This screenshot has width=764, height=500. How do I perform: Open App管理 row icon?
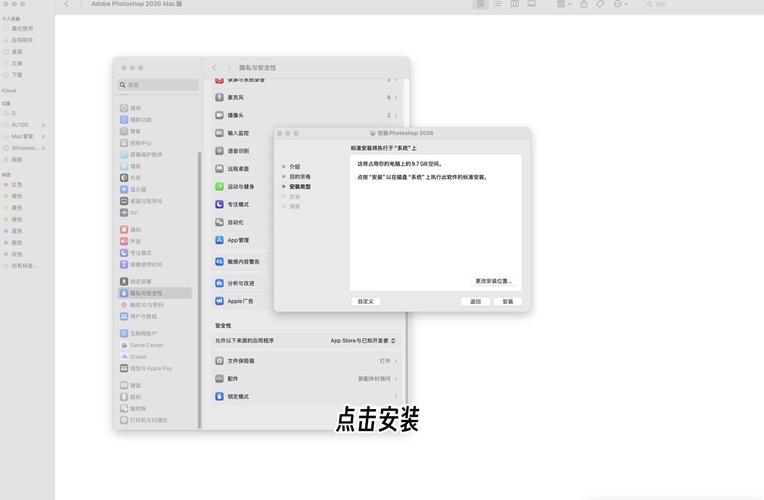click(x=219, y=240)
